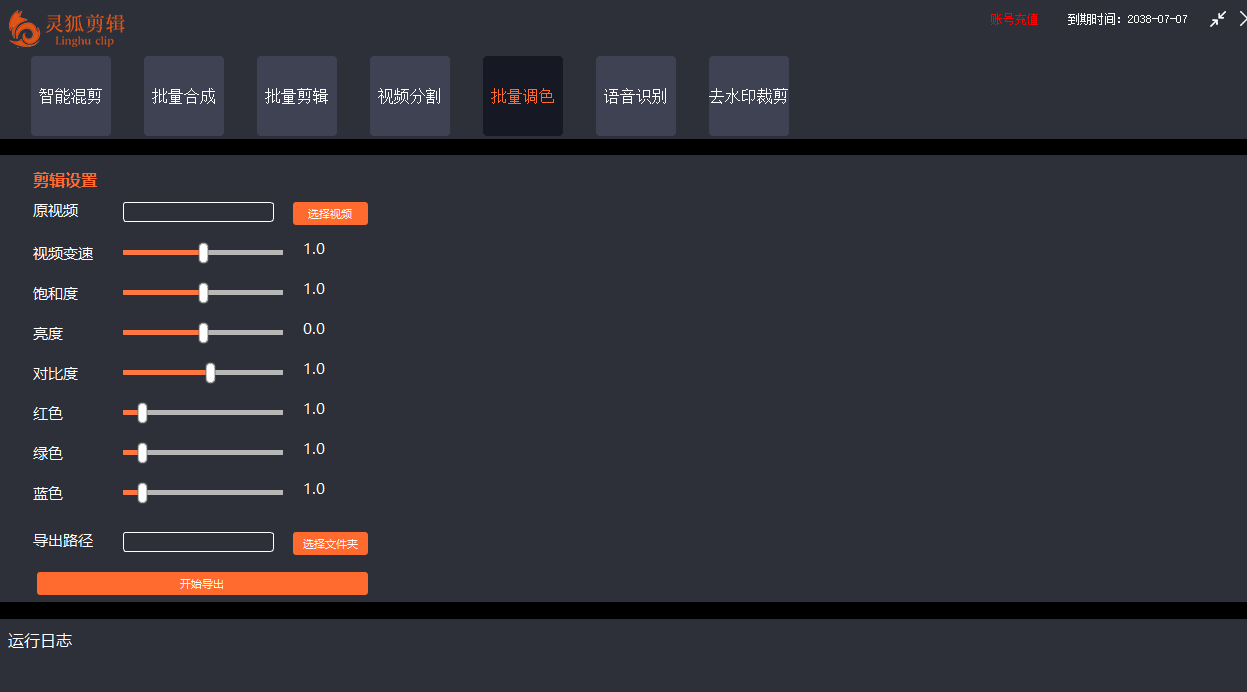Open the 智能混剪 tab
Viewport: 1247px width, 692px height.
(x=71, y=96)
